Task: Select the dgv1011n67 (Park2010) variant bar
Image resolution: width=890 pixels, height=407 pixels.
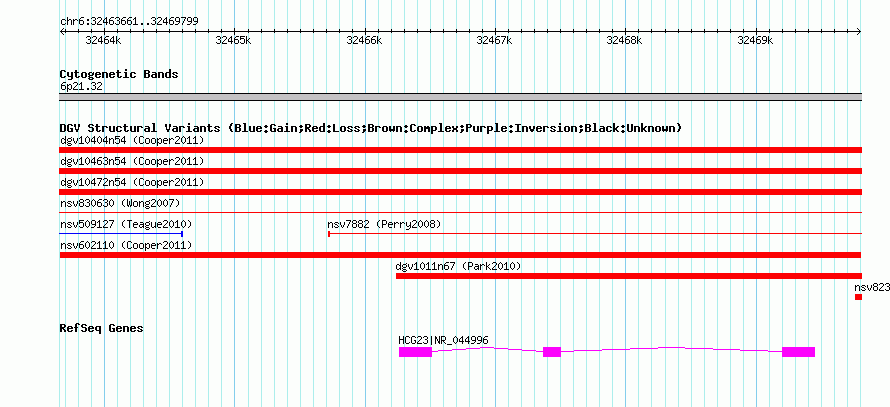Action: point(628,276)
